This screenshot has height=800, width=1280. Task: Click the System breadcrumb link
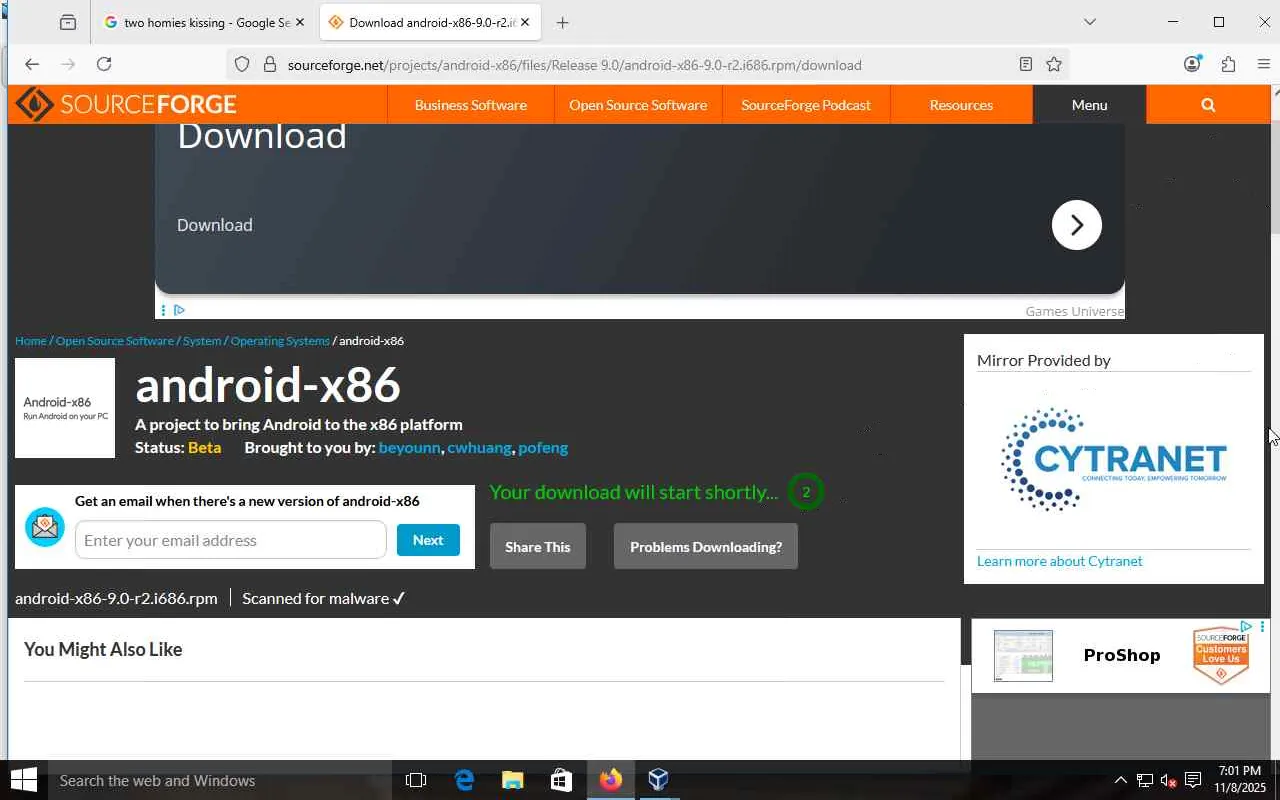(x=202, y=341)
